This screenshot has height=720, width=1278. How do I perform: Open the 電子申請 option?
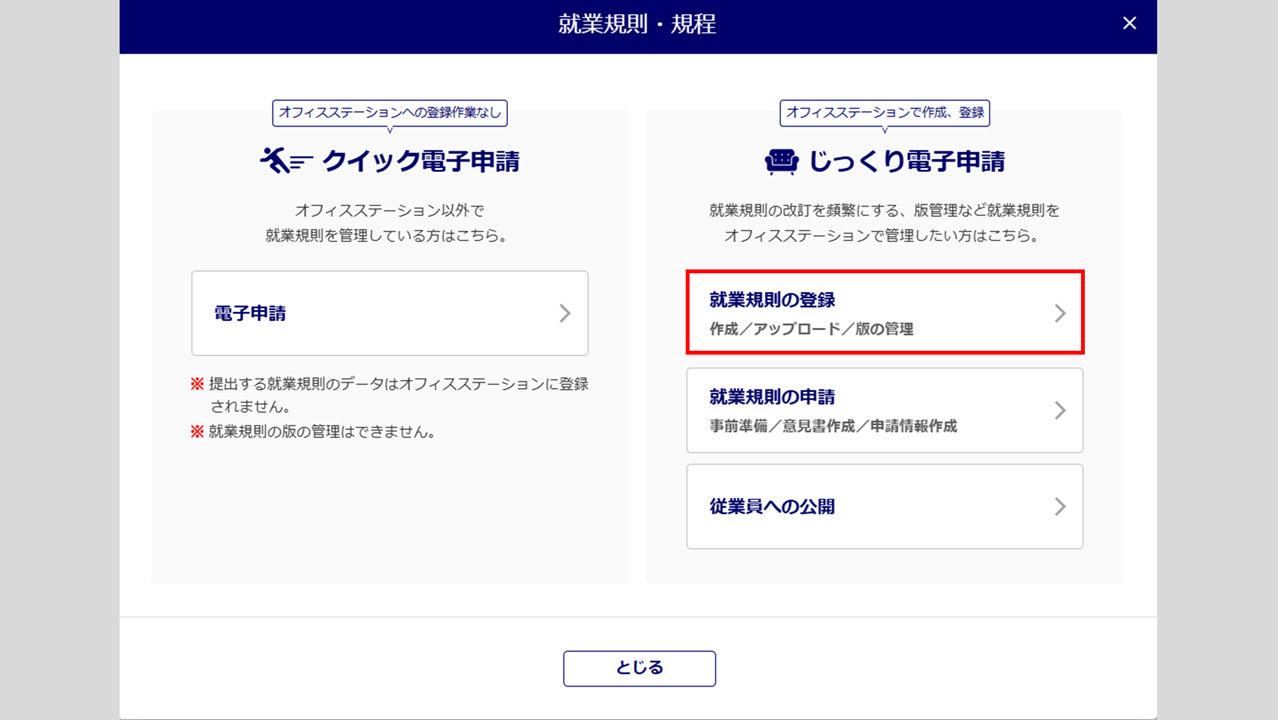390,313
